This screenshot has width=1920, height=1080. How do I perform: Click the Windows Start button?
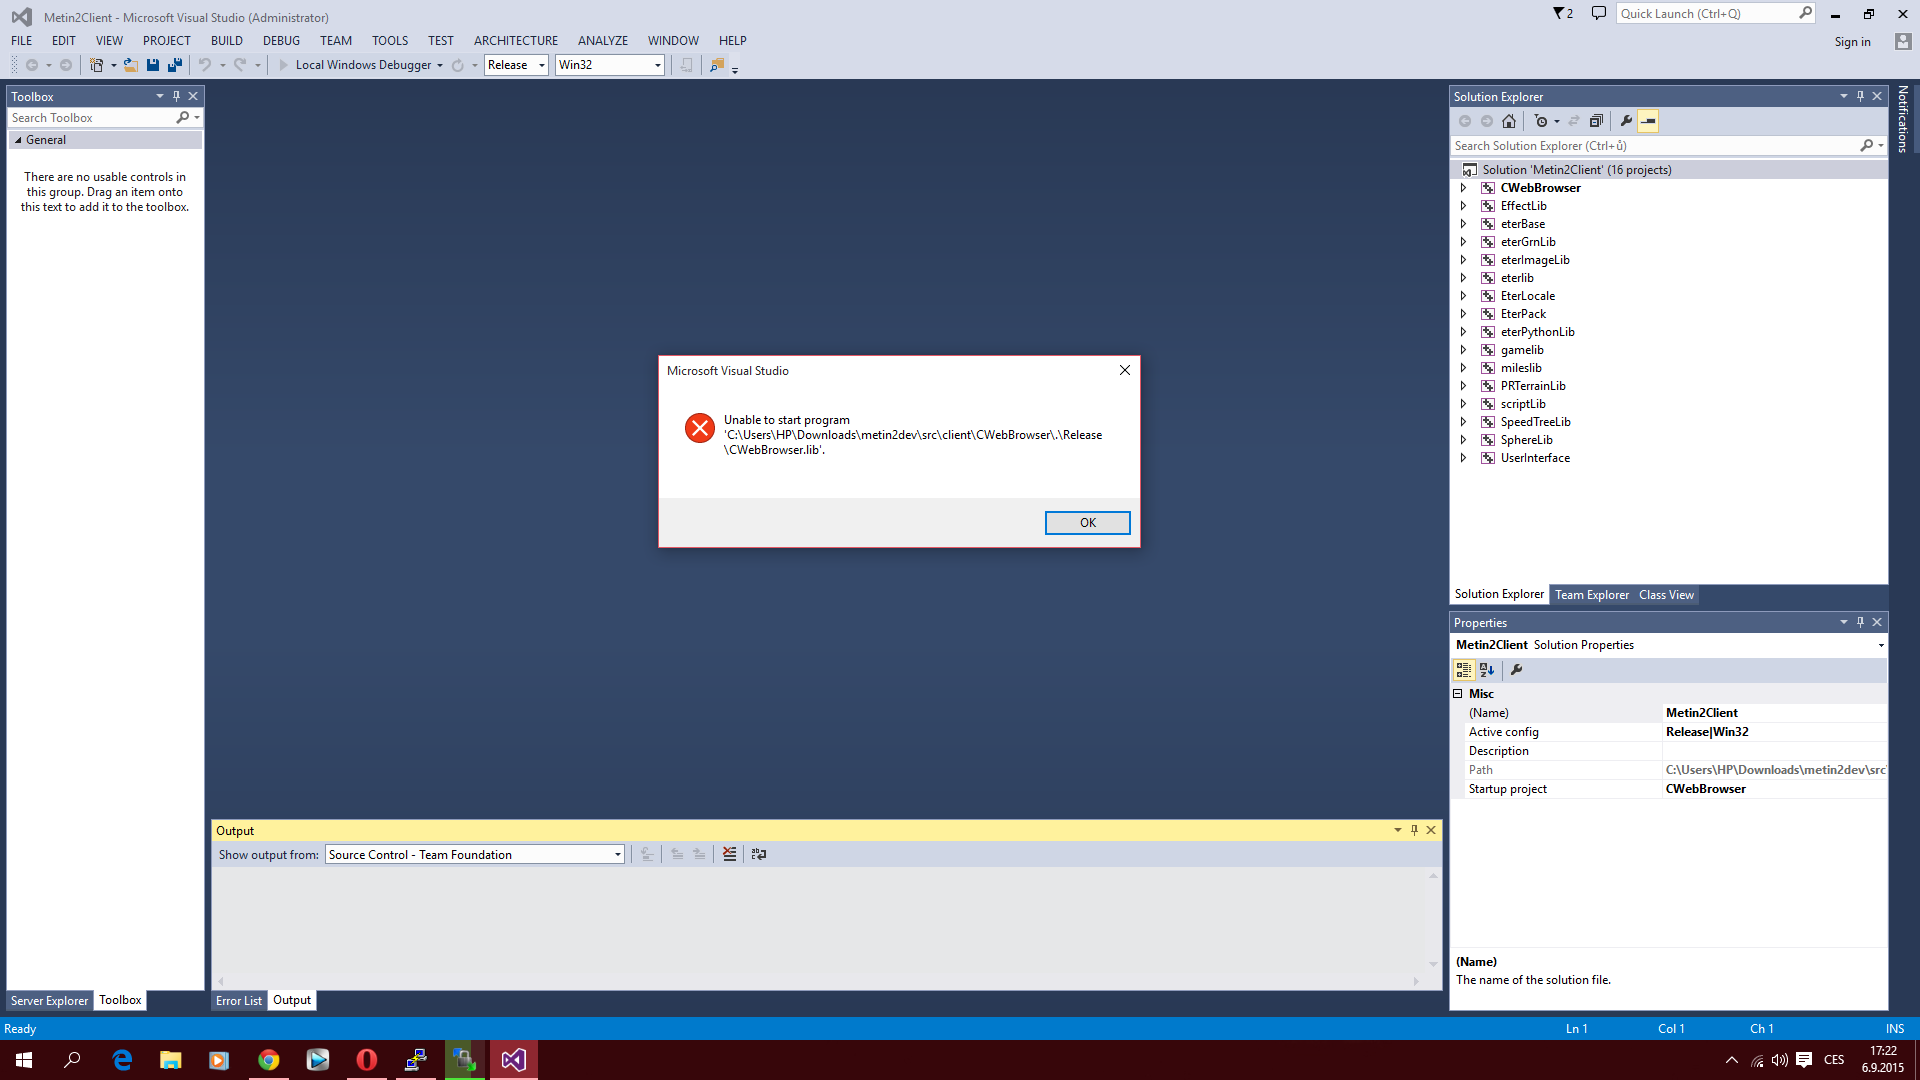[x=24, y=1060]
